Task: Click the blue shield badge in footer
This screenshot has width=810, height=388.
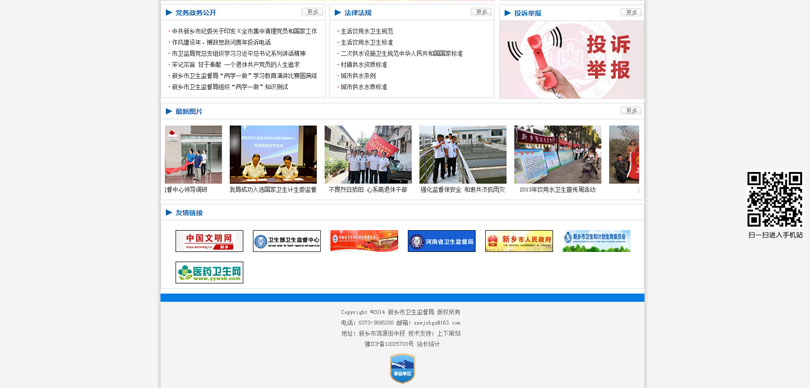Action: [x=402, y=368]
